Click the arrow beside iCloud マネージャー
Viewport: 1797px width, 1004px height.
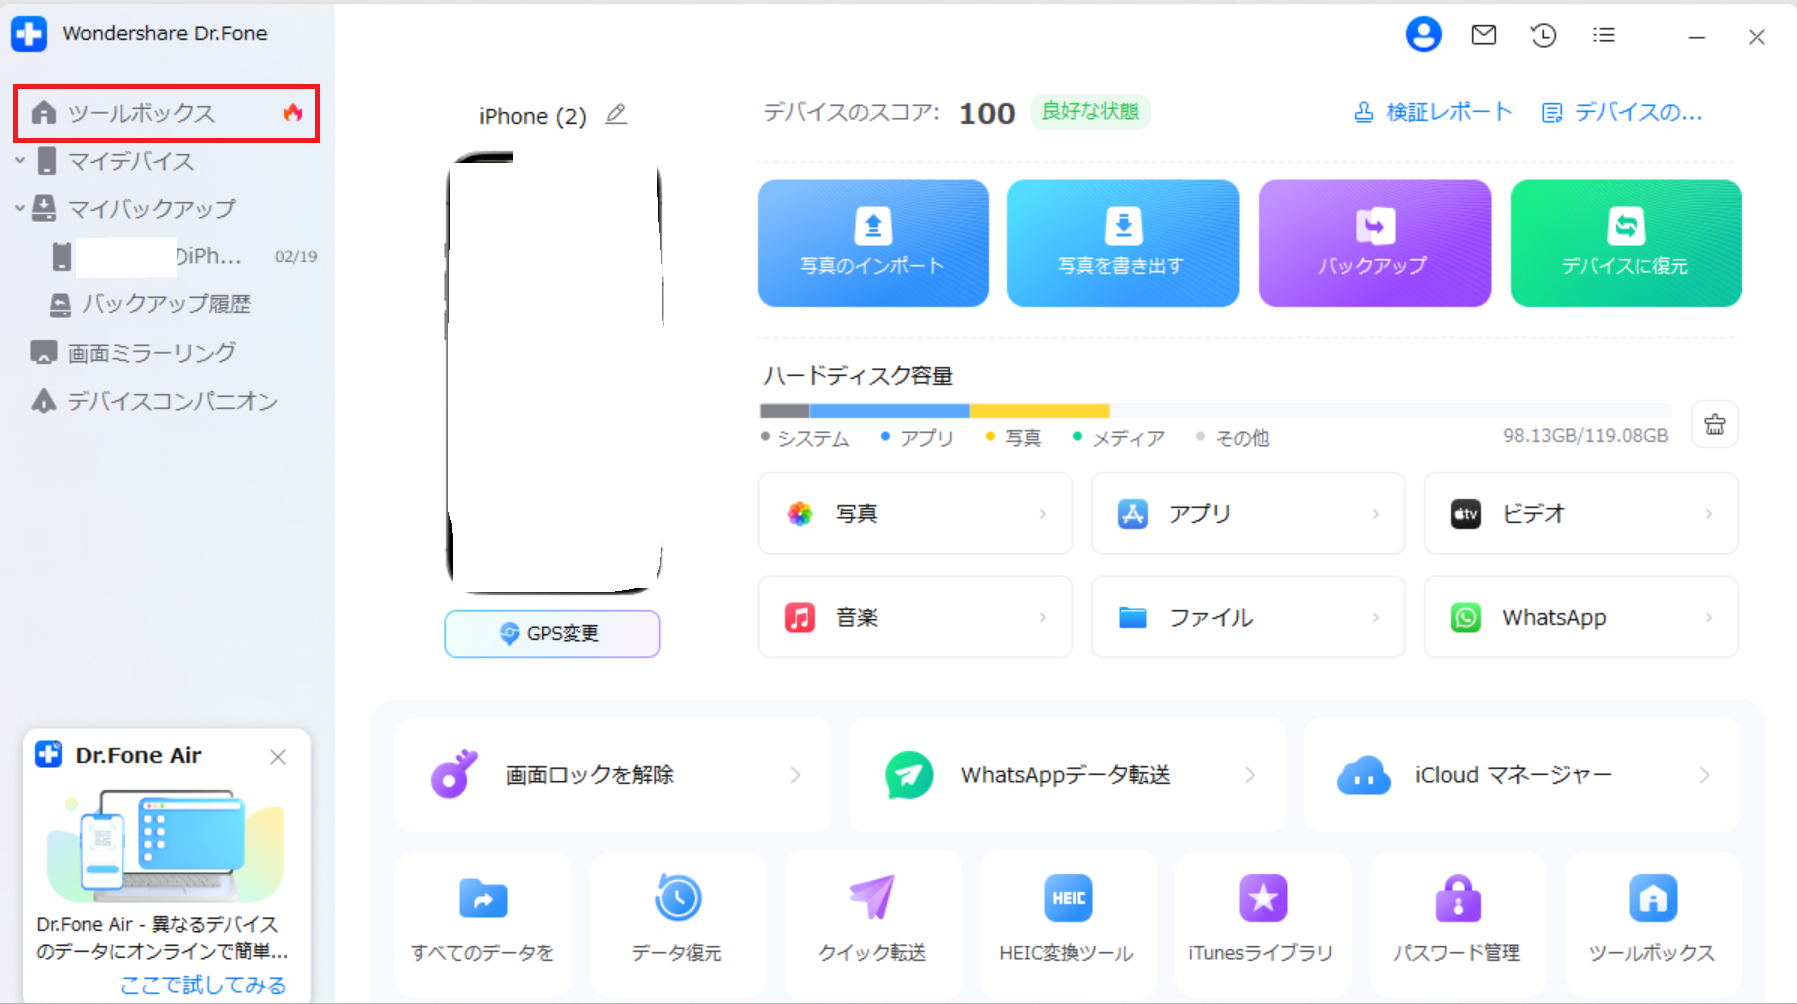pos(1704,775)
